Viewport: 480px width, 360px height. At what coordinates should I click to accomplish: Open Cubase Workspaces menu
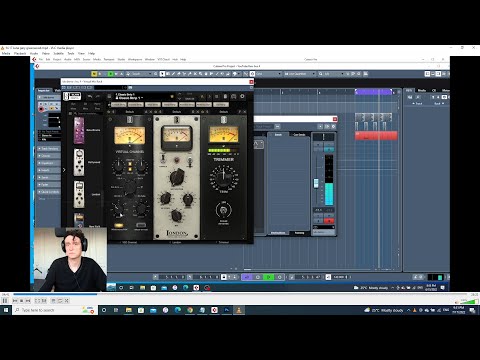[x=135, y=59]
